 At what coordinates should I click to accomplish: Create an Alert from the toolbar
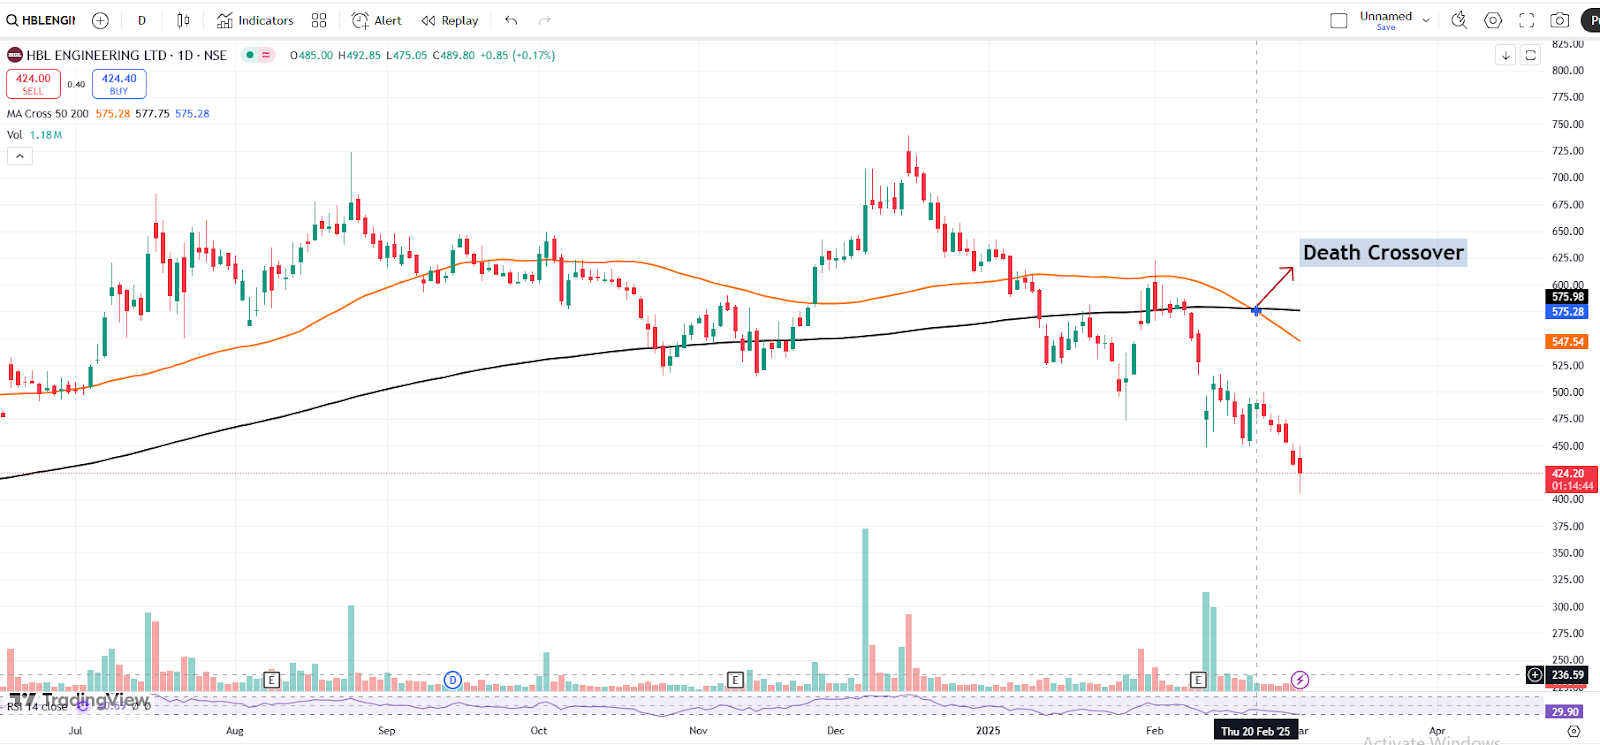tap(377, 20)
